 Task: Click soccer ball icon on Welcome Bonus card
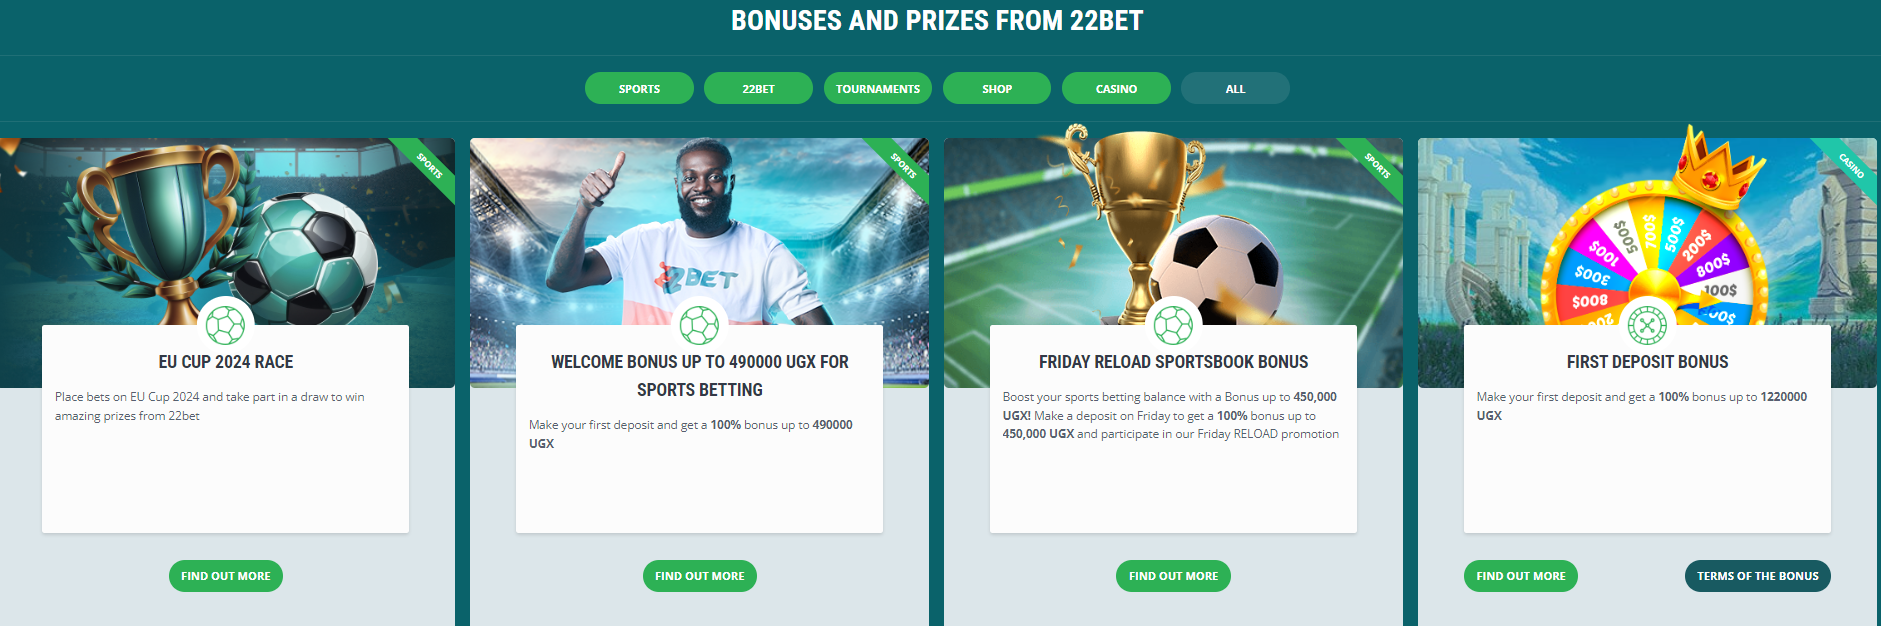click(699, 325)
